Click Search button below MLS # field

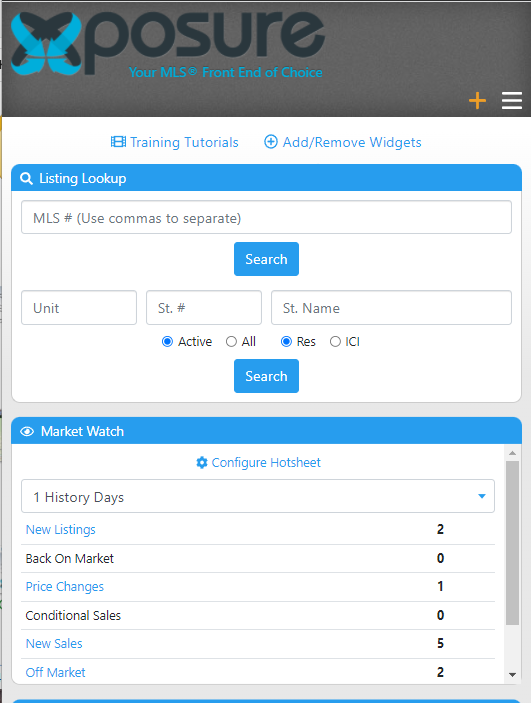click(x=266, y=259)
